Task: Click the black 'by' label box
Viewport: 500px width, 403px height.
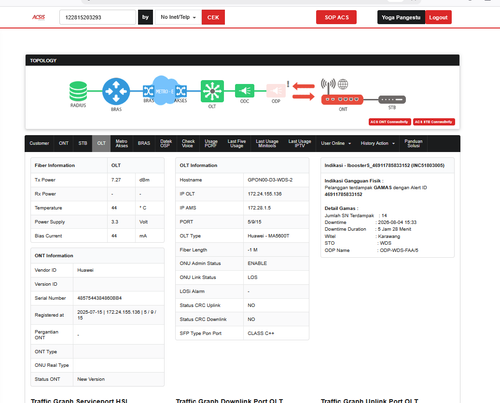Action: point(145,17)
